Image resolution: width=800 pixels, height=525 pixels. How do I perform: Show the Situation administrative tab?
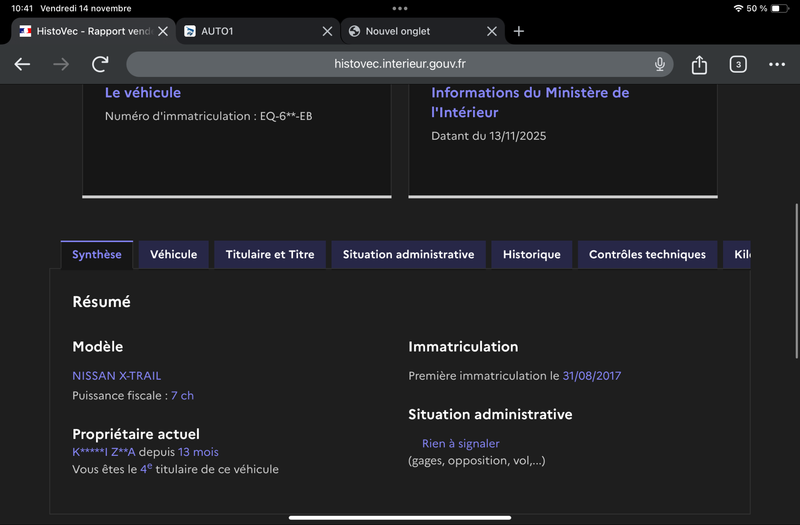[x=408, y=255]
